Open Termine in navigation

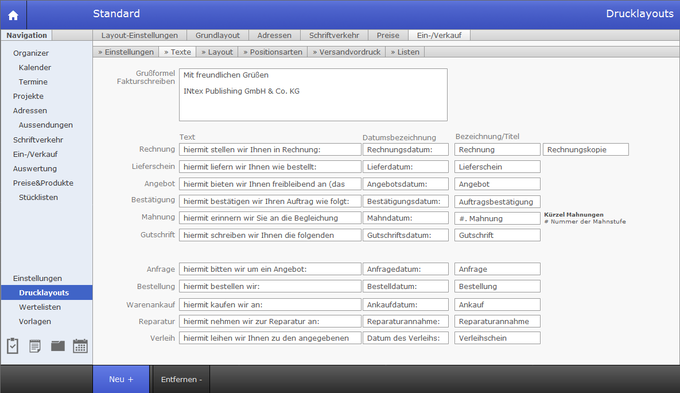click(33, 82)
